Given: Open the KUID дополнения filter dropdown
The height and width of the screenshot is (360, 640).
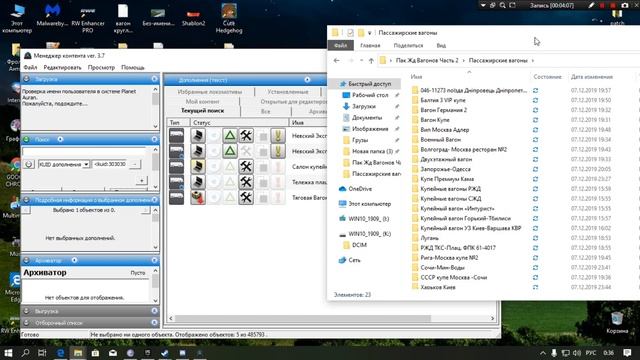Looking at the screenshot, I should coord(86,164).
